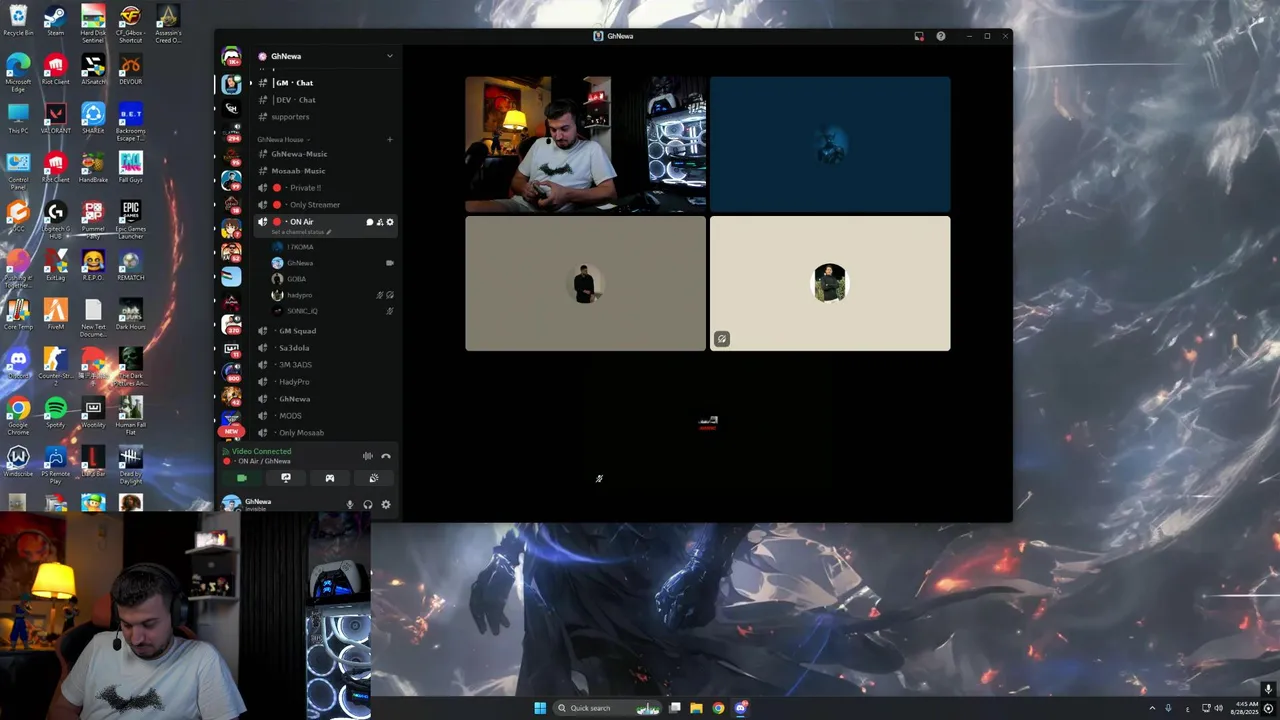Open Mosaab-Music channel
The image size is (1280, 720).
(325, 171)
